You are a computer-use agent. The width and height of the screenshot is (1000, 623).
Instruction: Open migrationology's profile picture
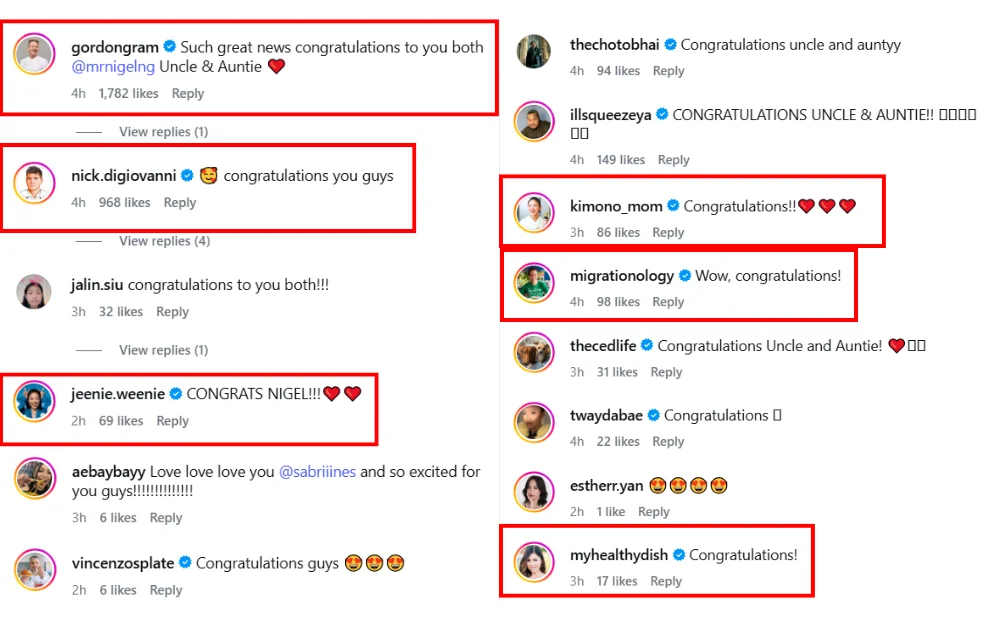[534, 283]
